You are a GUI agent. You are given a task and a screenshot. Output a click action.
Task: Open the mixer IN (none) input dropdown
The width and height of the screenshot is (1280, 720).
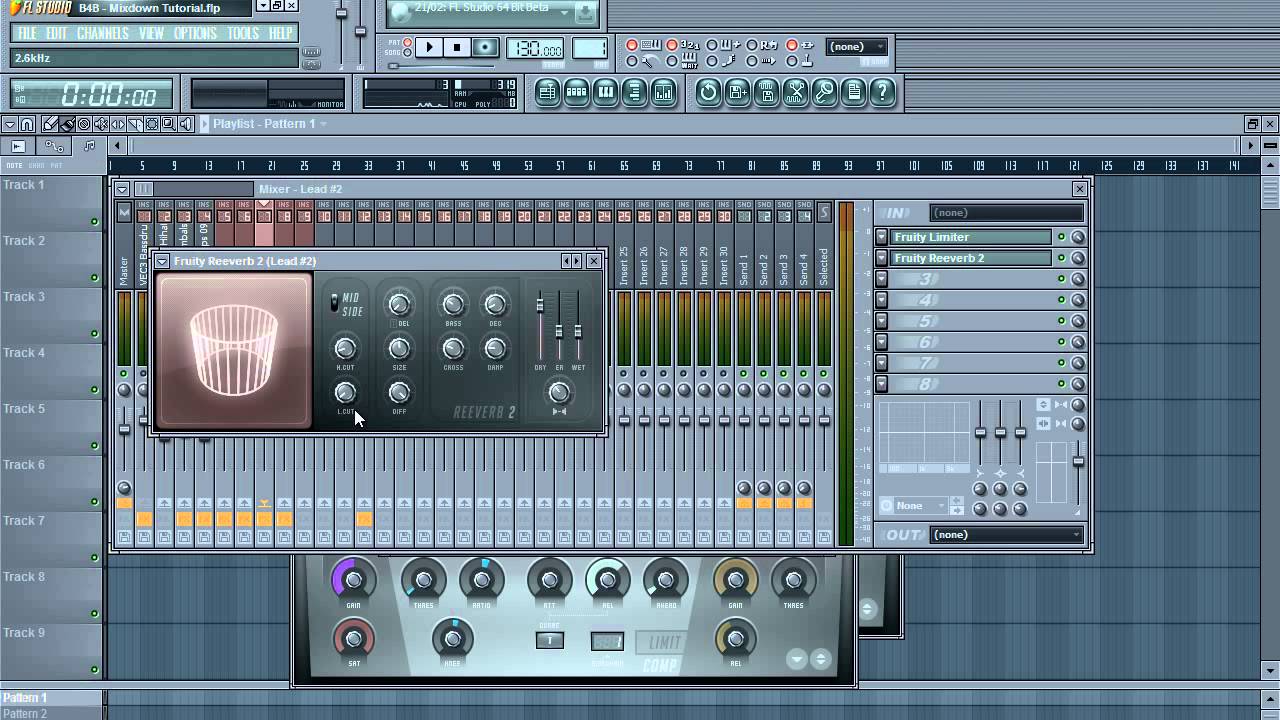click(x=1006, y=212)
